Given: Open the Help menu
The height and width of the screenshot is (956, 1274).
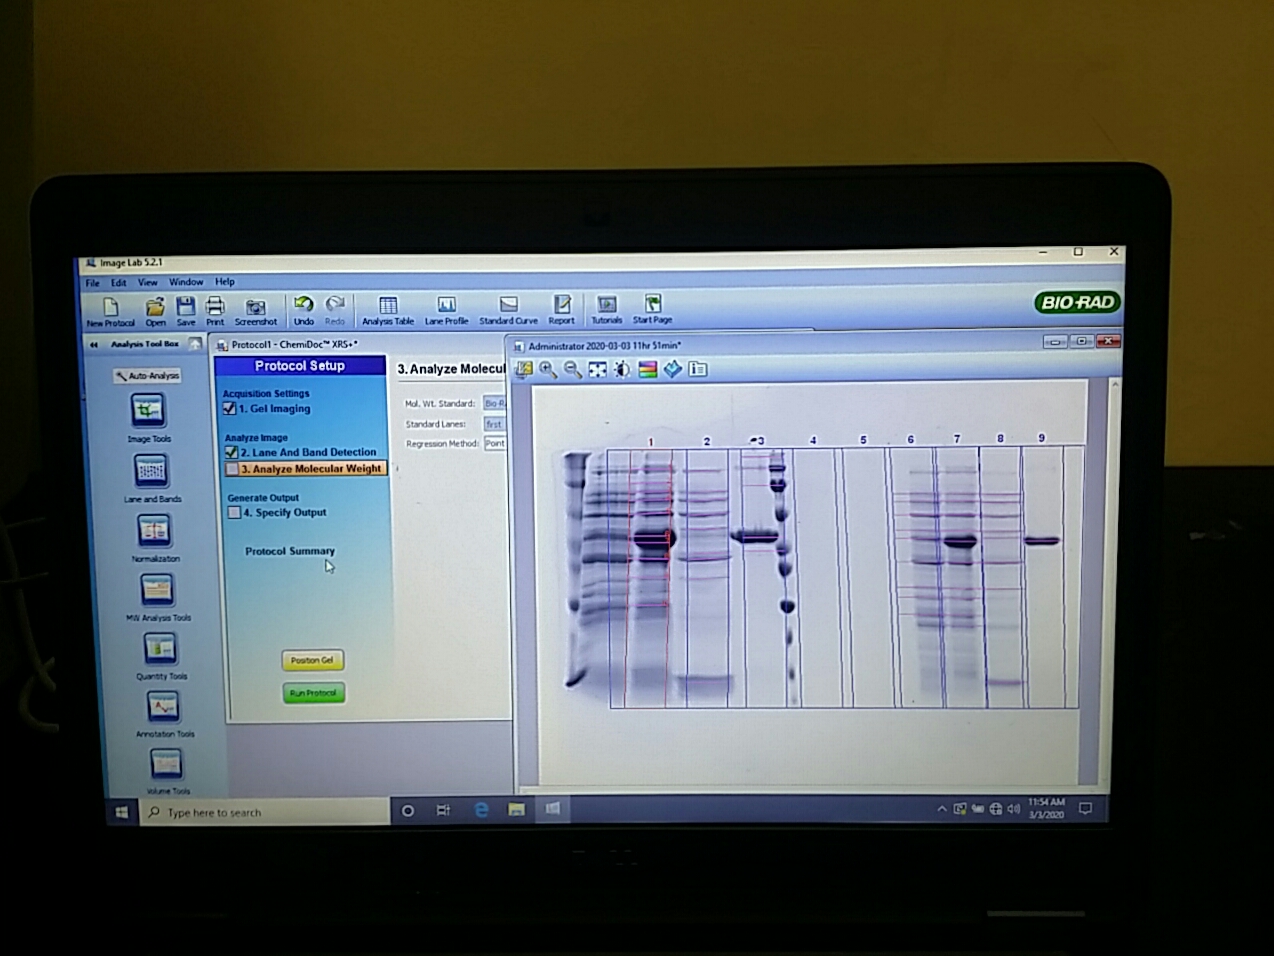Looking at the screenshot, I should 225,282.
